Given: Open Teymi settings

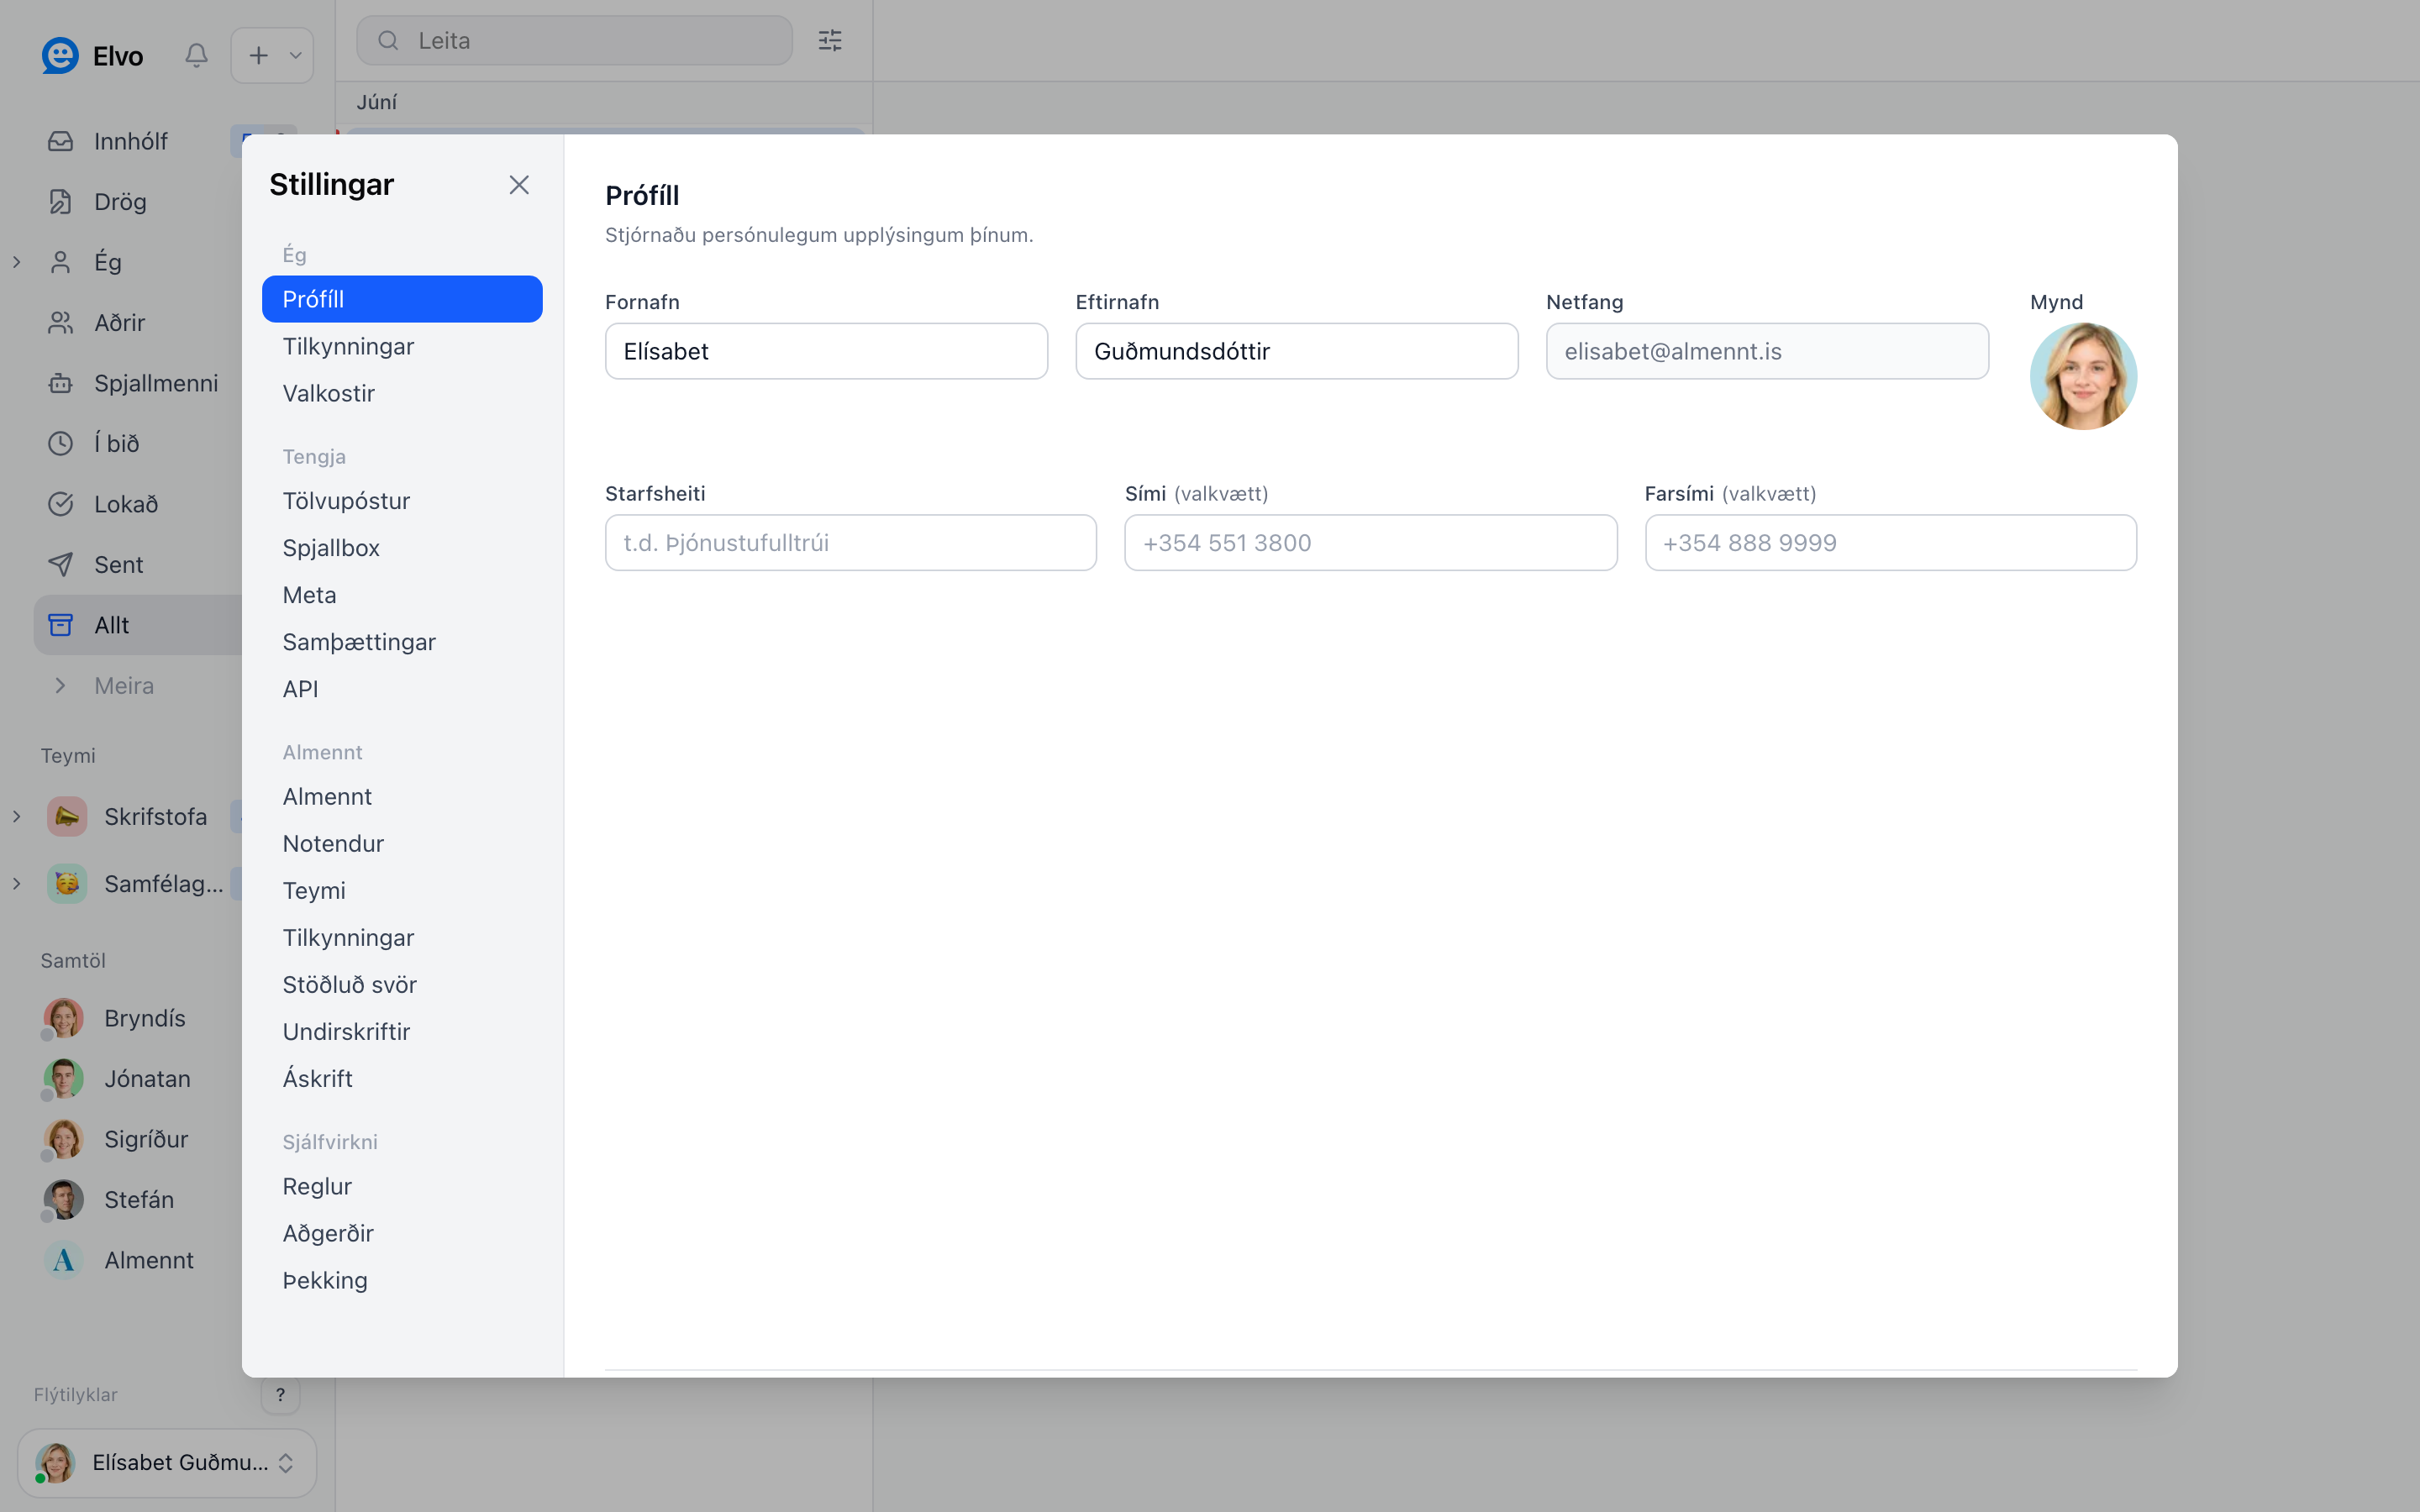Looking at the screenshot, I should tap(402, 891).
